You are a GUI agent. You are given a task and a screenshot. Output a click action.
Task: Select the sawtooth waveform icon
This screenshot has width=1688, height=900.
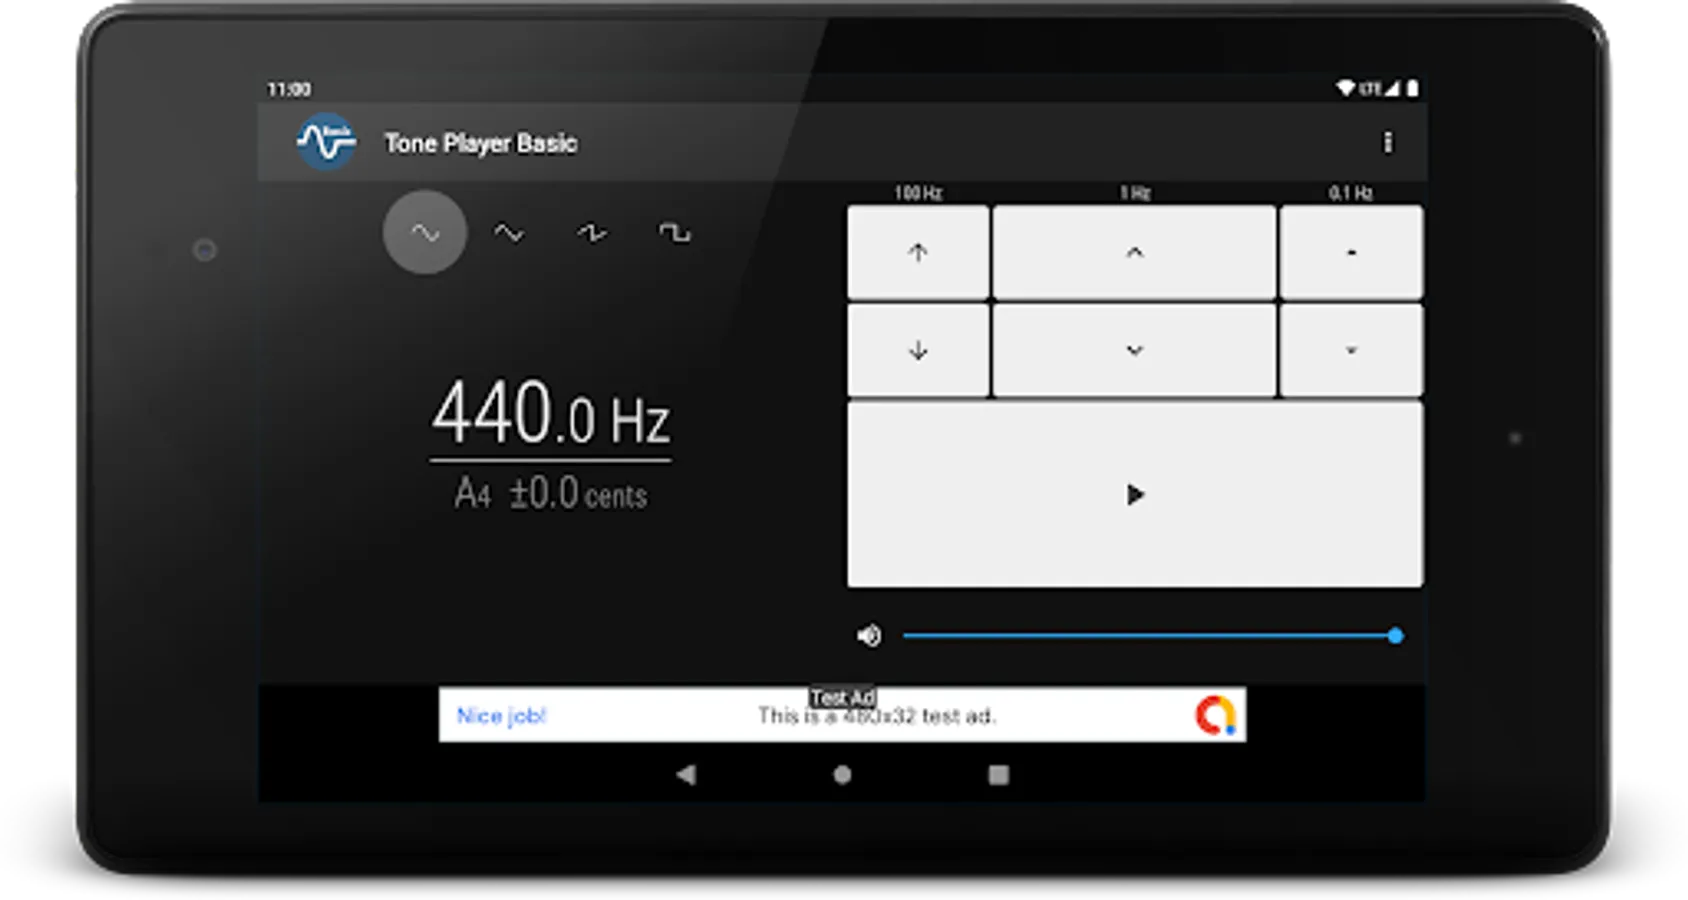pos(592,233)
